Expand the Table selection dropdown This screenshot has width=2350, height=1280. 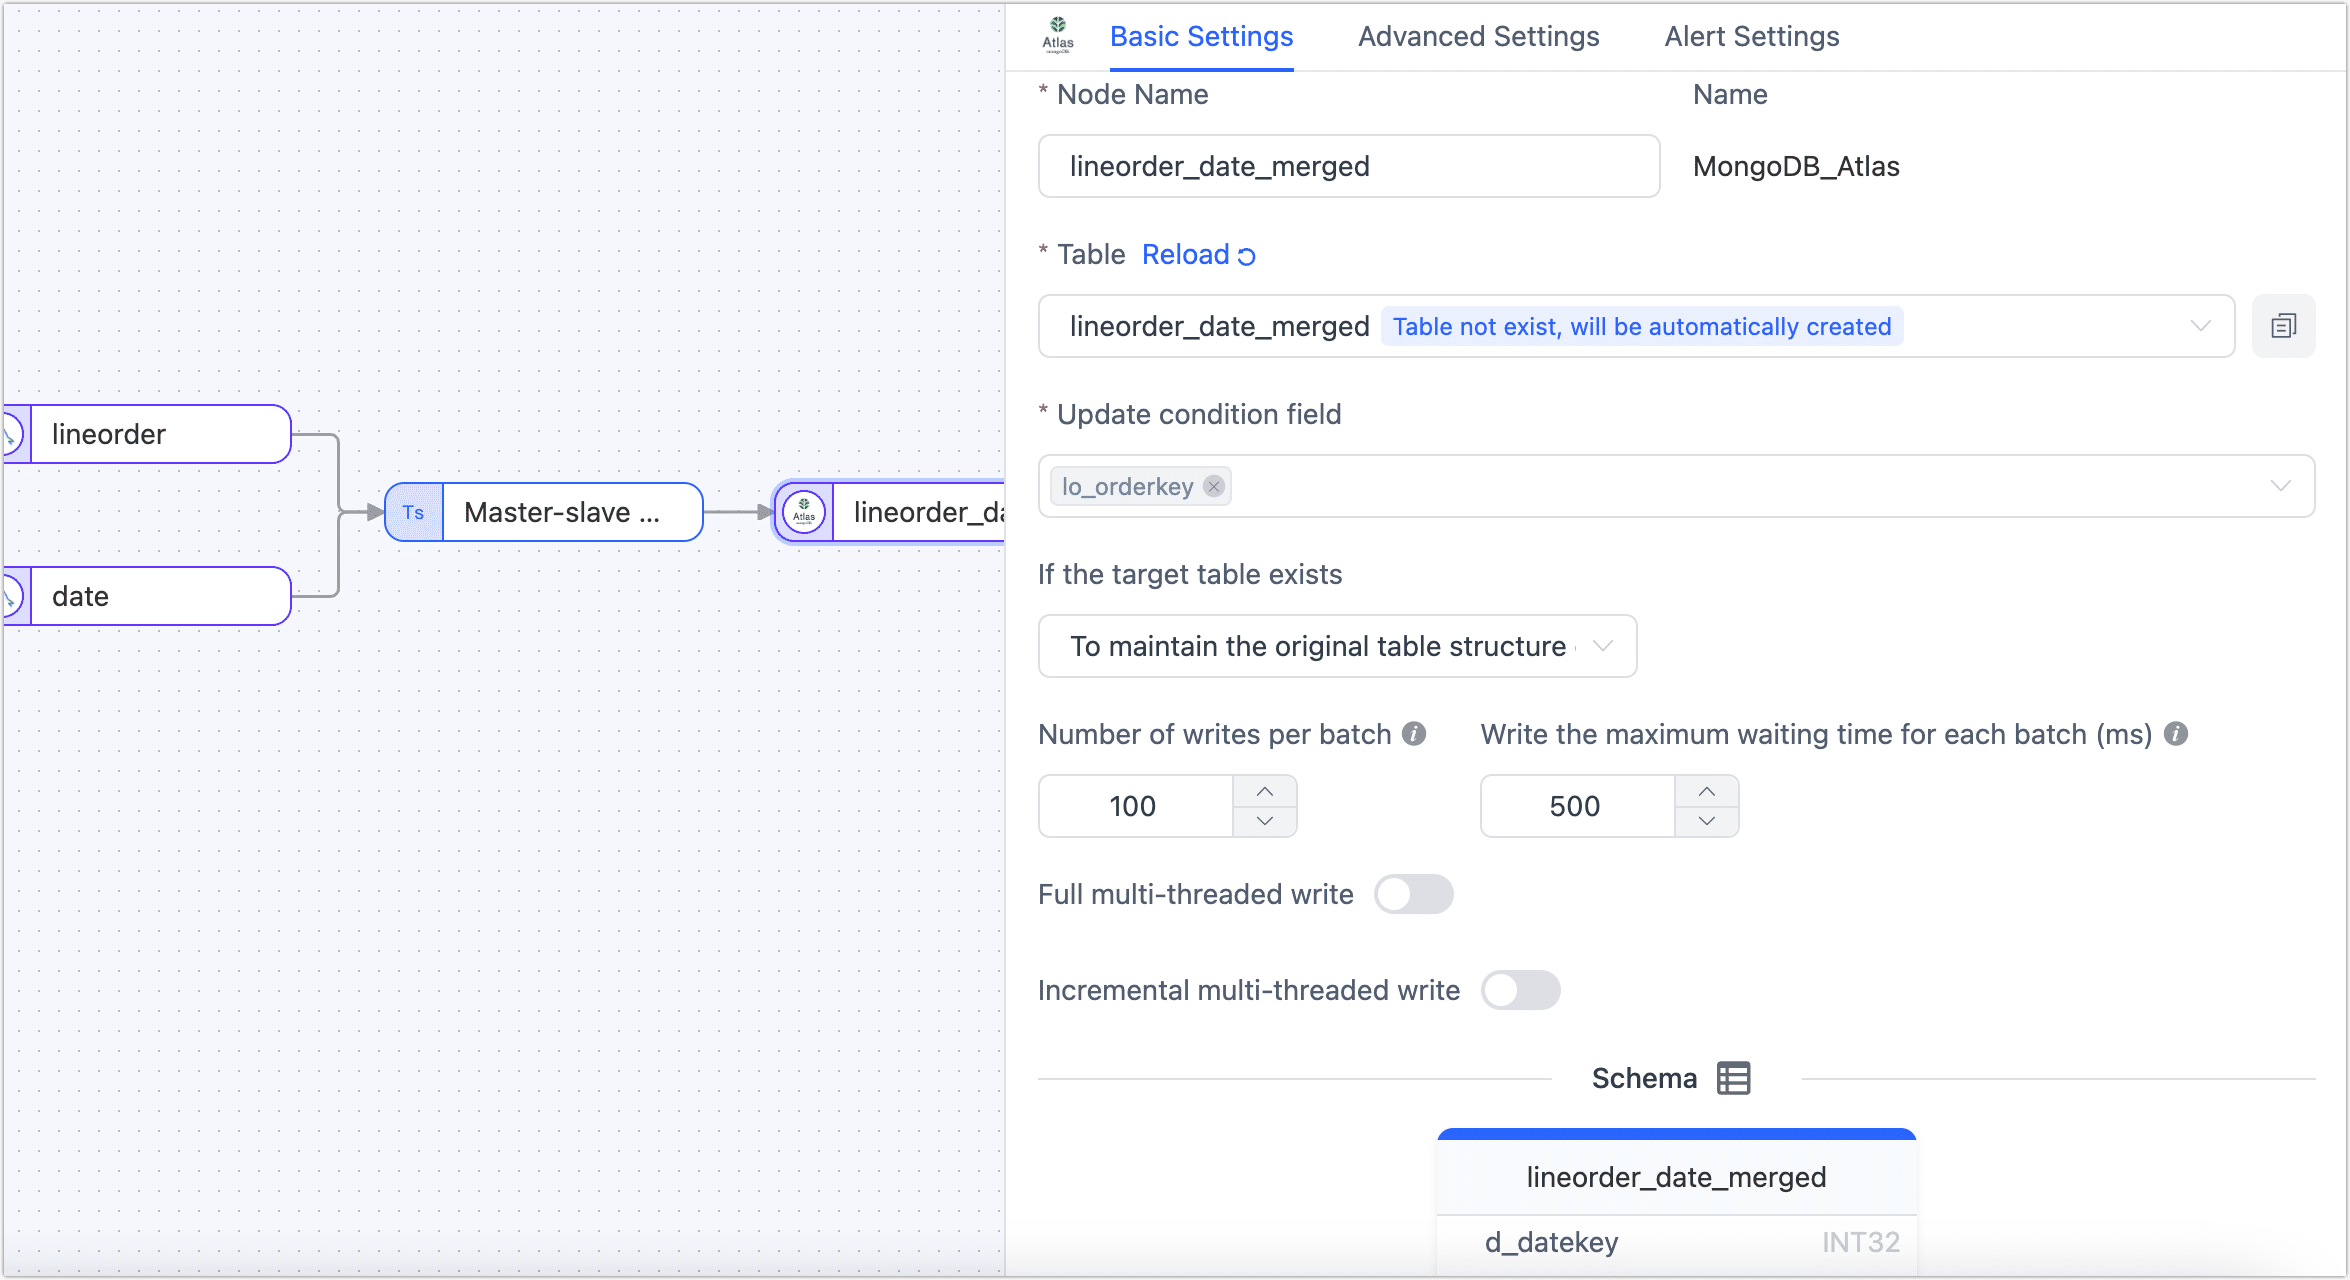tap(2199, 326)
